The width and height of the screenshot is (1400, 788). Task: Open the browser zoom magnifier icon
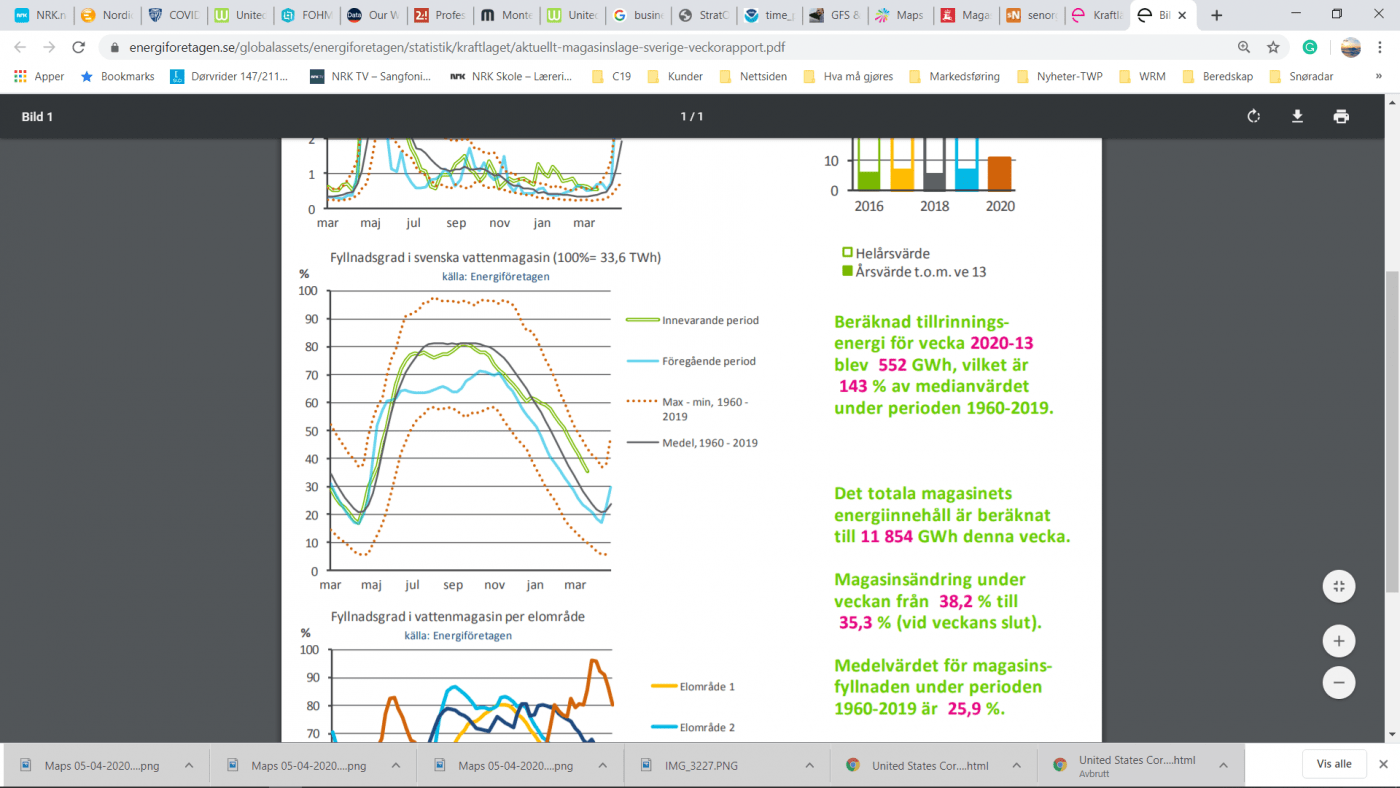click(1244, 47)
